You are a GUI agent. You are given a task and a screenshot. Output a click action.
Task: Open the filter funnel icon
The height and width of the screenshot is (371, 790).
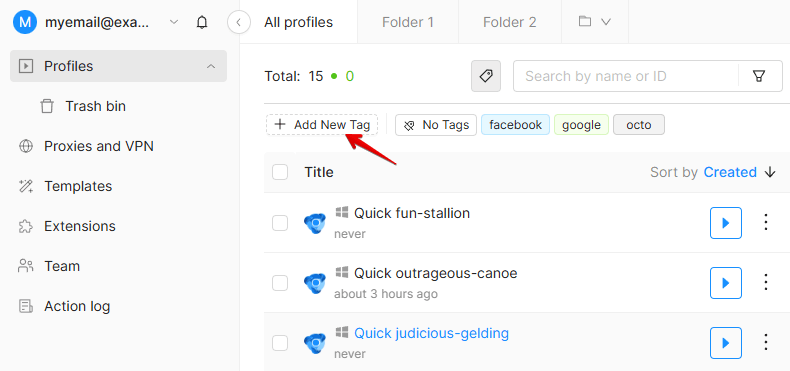(758, 76)
